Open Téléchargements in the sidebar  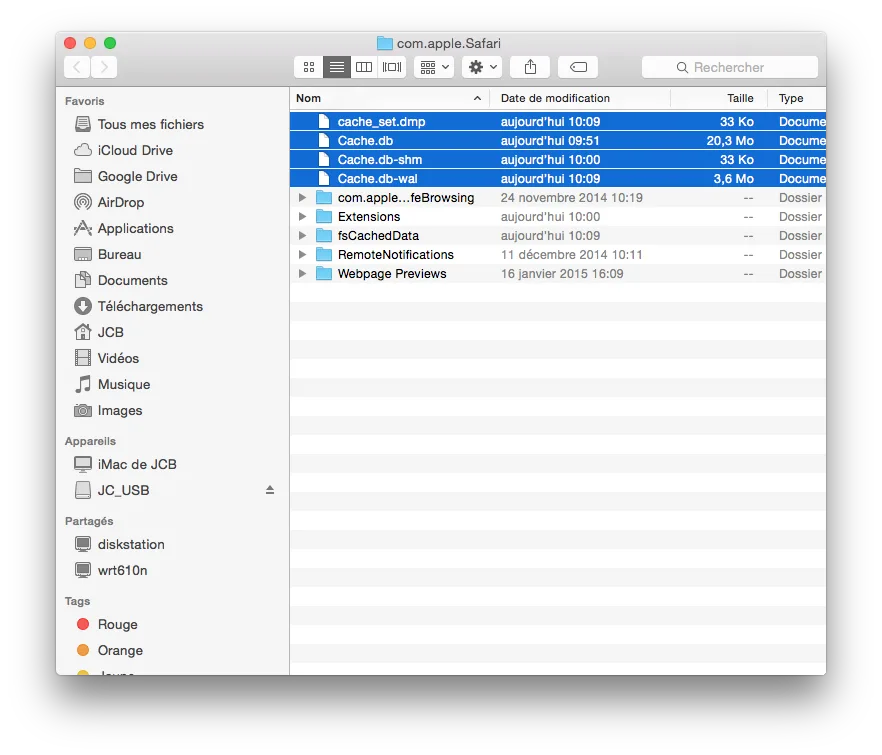(149, 306)
